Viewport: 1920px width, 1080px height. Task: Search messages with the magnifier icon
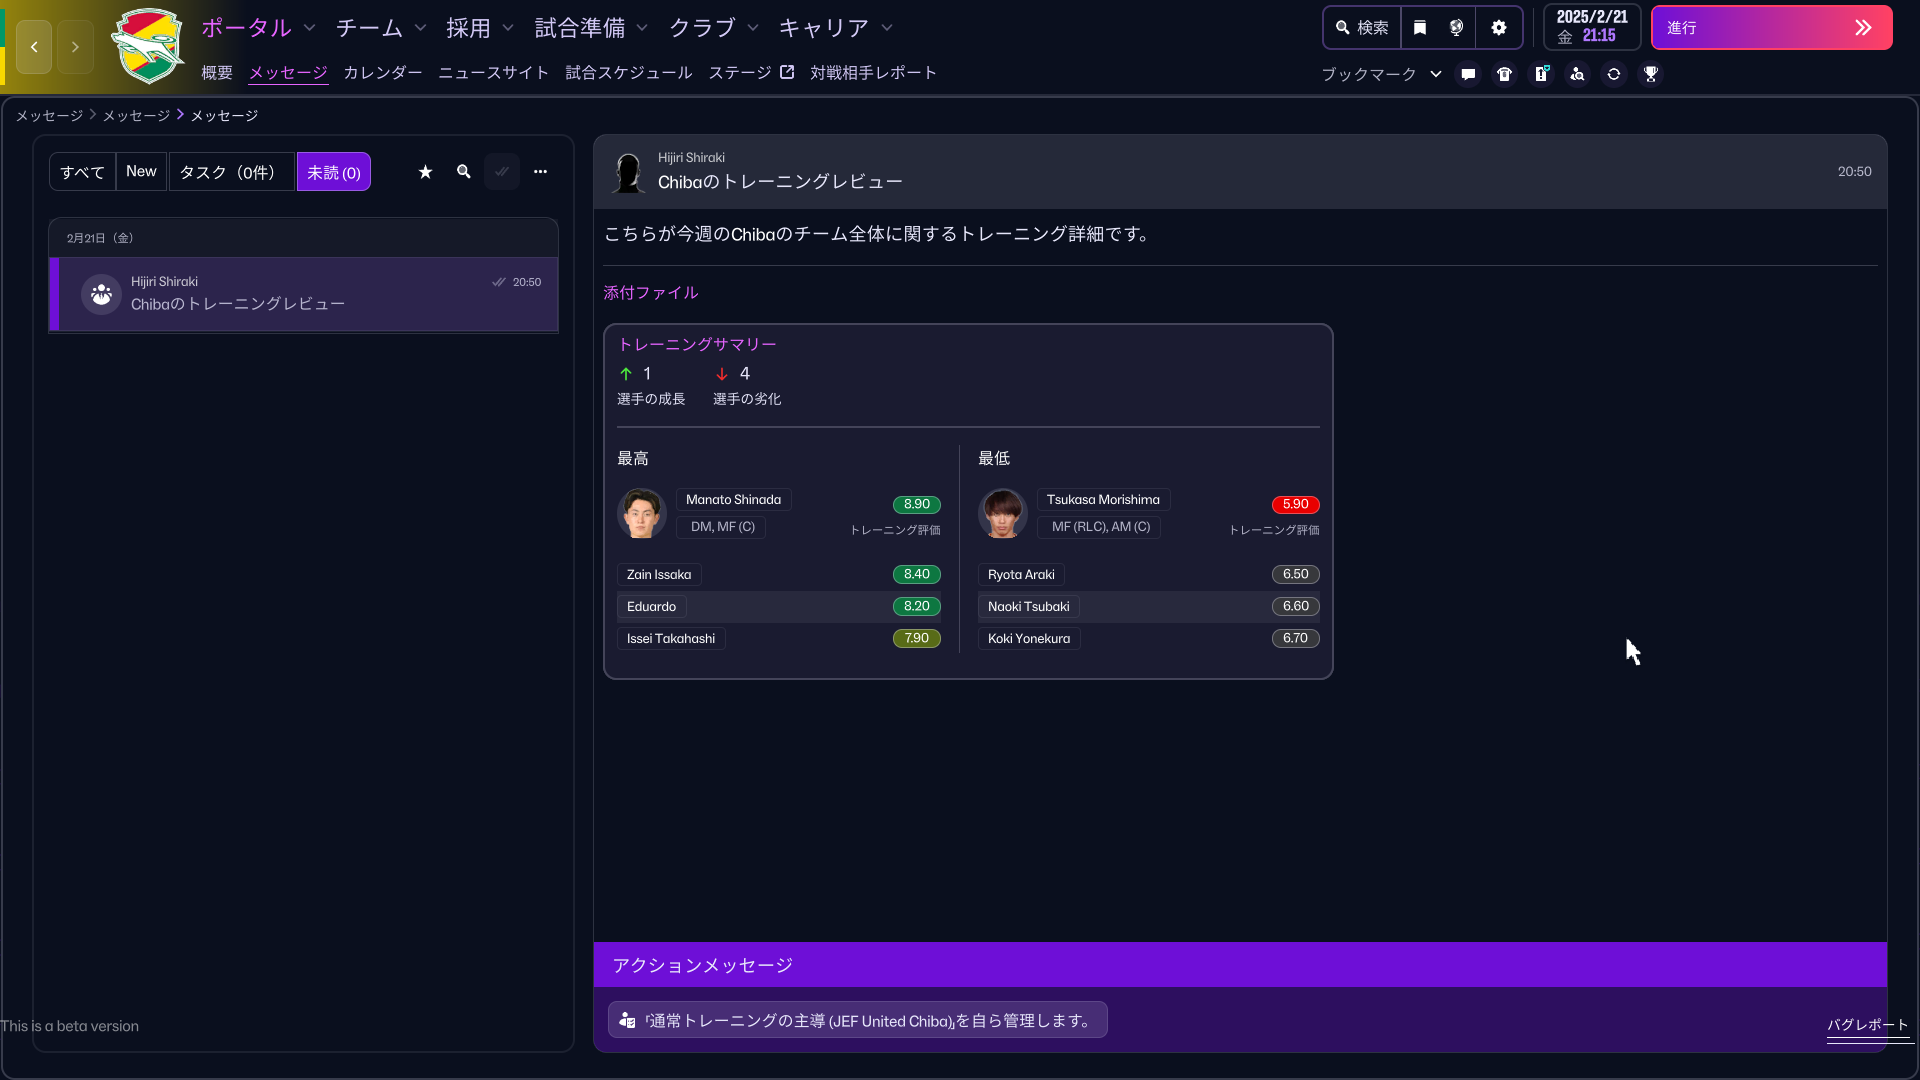pos(464,172)
